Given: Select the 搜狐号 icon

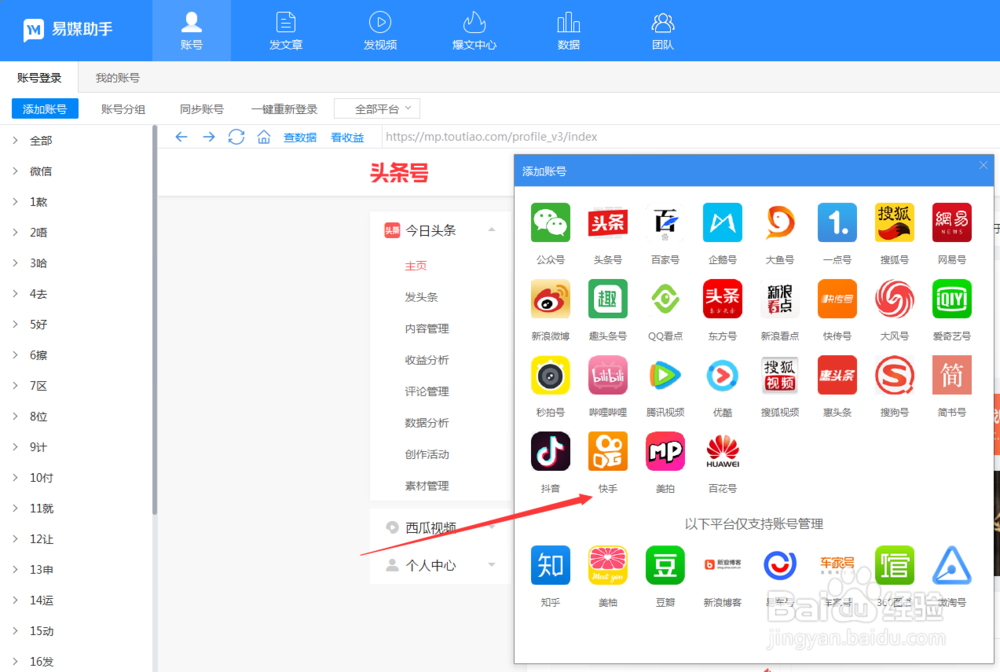Looking at the screenshot, I should click(x=895, y=223).
